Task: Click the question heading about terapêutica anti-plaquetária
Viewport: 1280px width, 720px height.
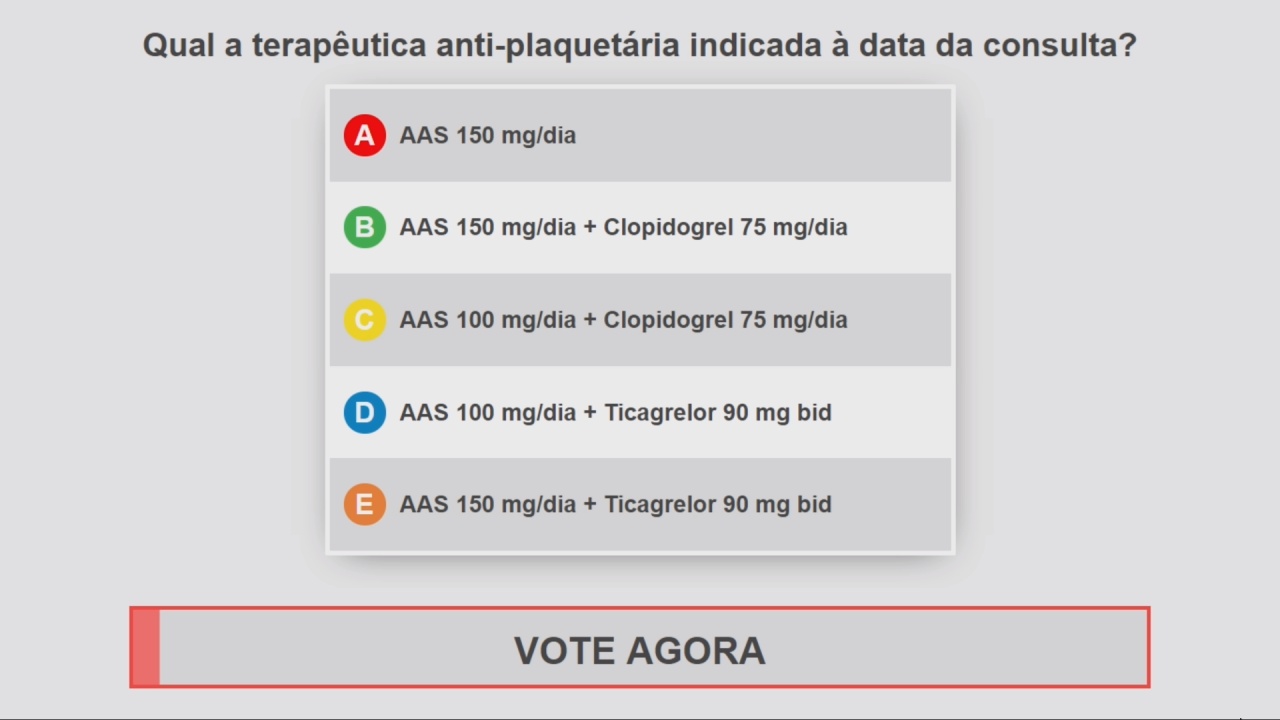Action: pyautogui.click(x=640, y=45)
